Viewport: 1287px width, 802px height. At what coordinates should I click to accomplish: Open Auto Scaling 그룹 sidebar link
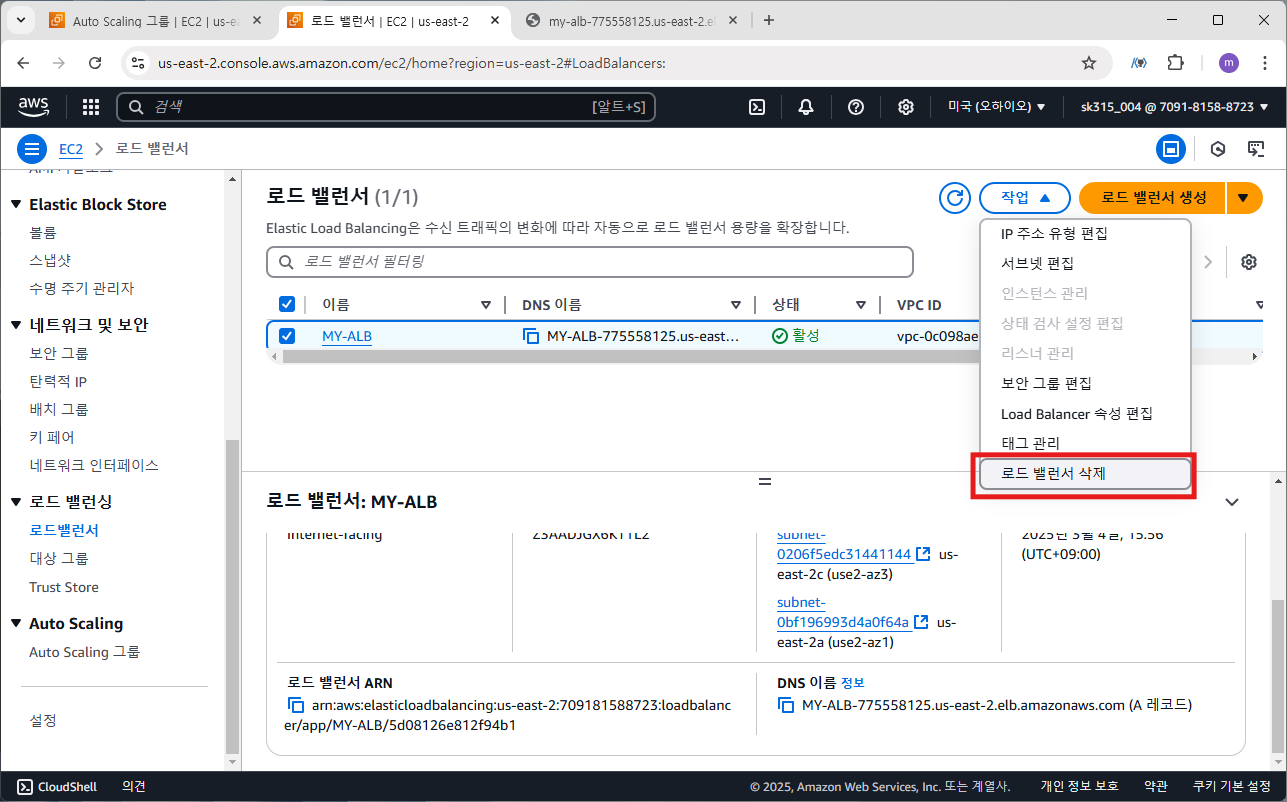(x=84, y=652)
